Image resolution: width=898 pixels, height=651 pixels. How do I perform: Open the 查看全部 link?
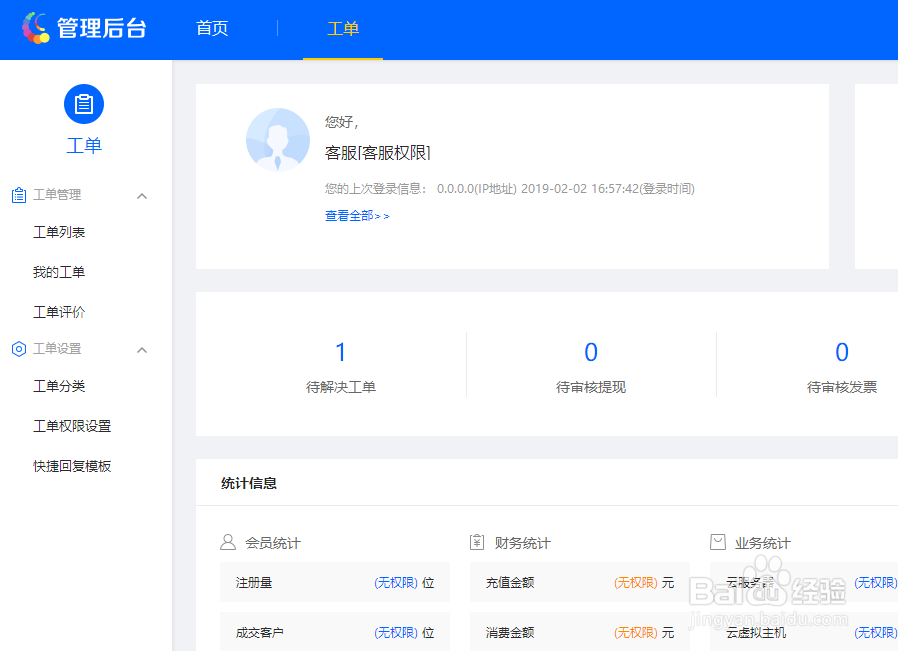[351, 214]
